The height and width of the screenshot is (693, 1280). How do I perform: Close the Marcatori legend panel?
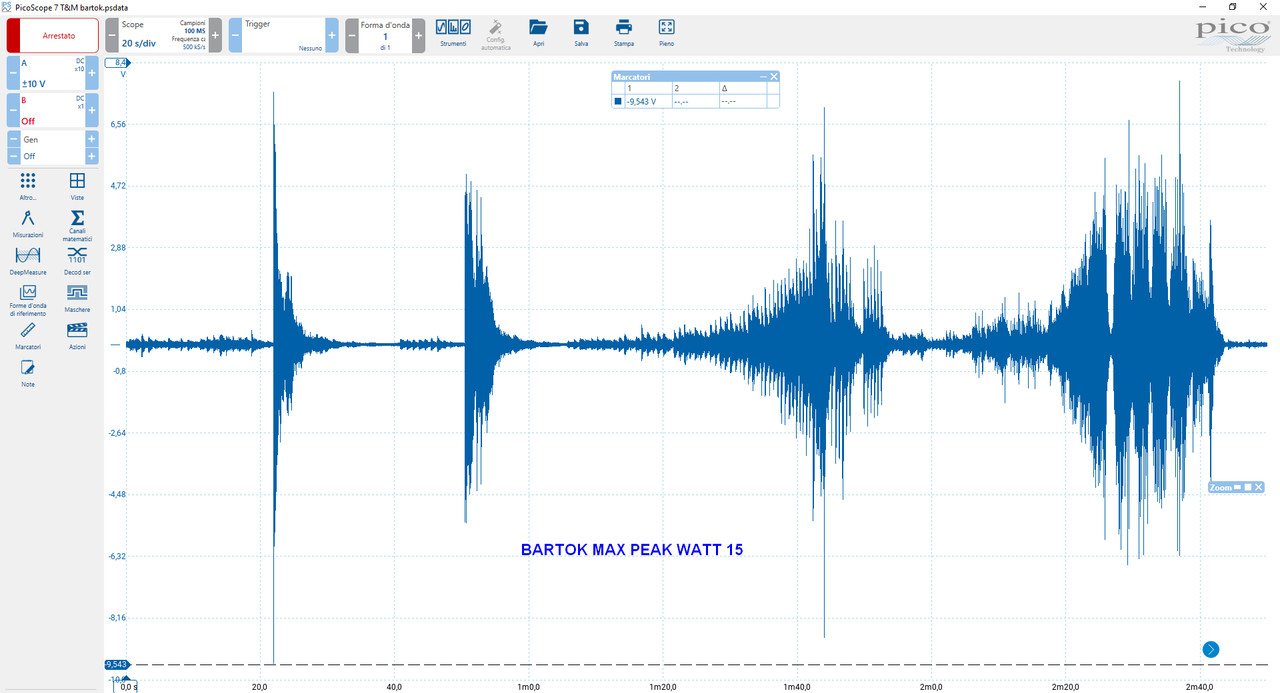point(773,77)
